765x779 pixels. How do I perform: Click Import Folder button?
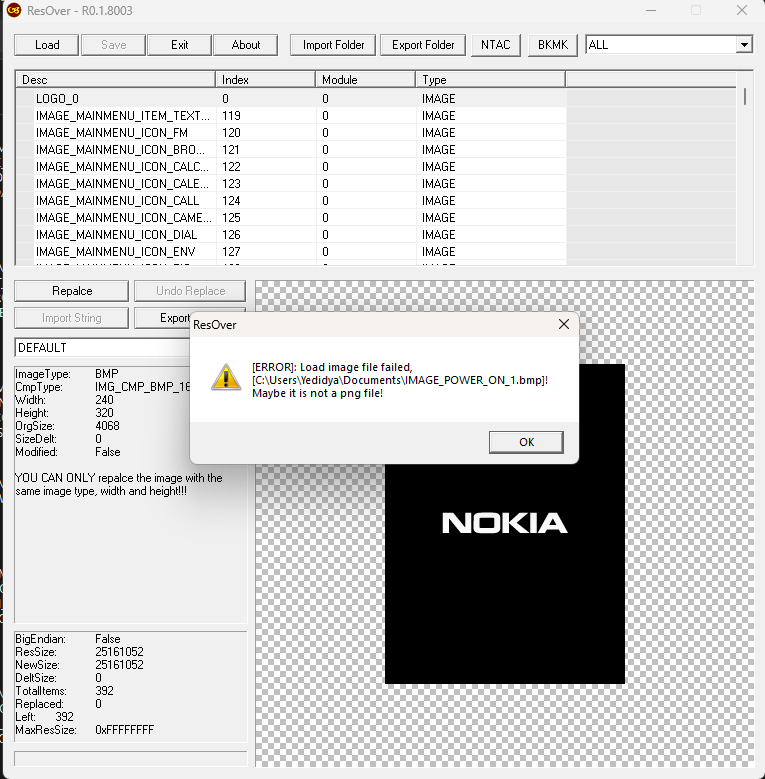tap(333, 45)
